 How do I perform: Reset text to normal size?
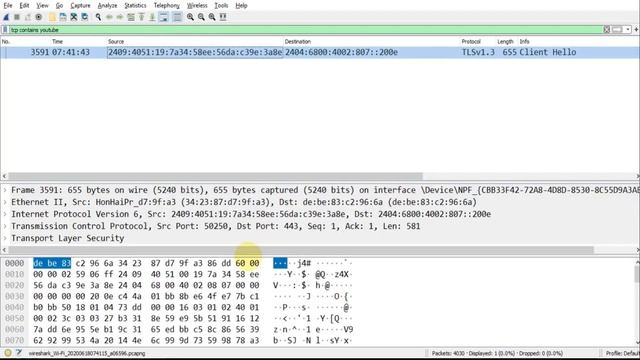pos(212,17)
